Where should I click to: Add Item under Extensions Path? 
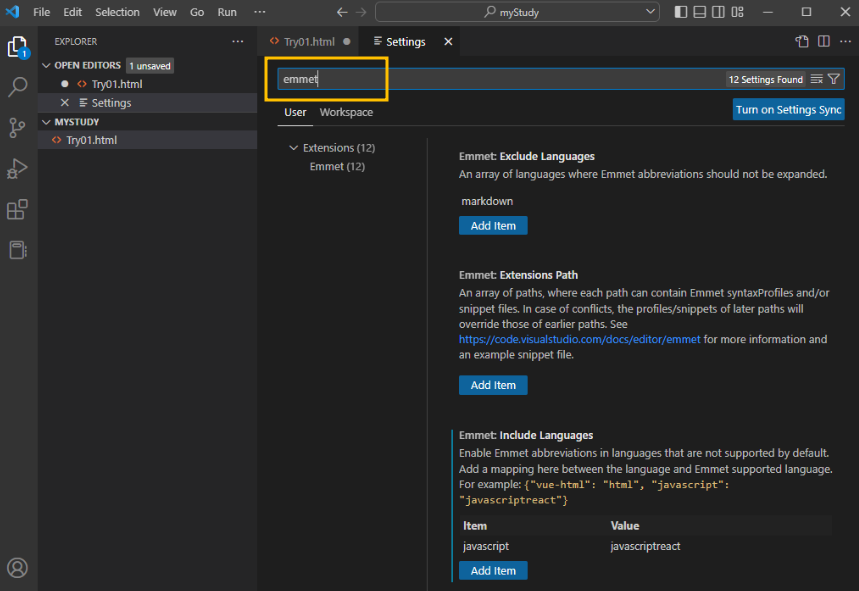493,385
